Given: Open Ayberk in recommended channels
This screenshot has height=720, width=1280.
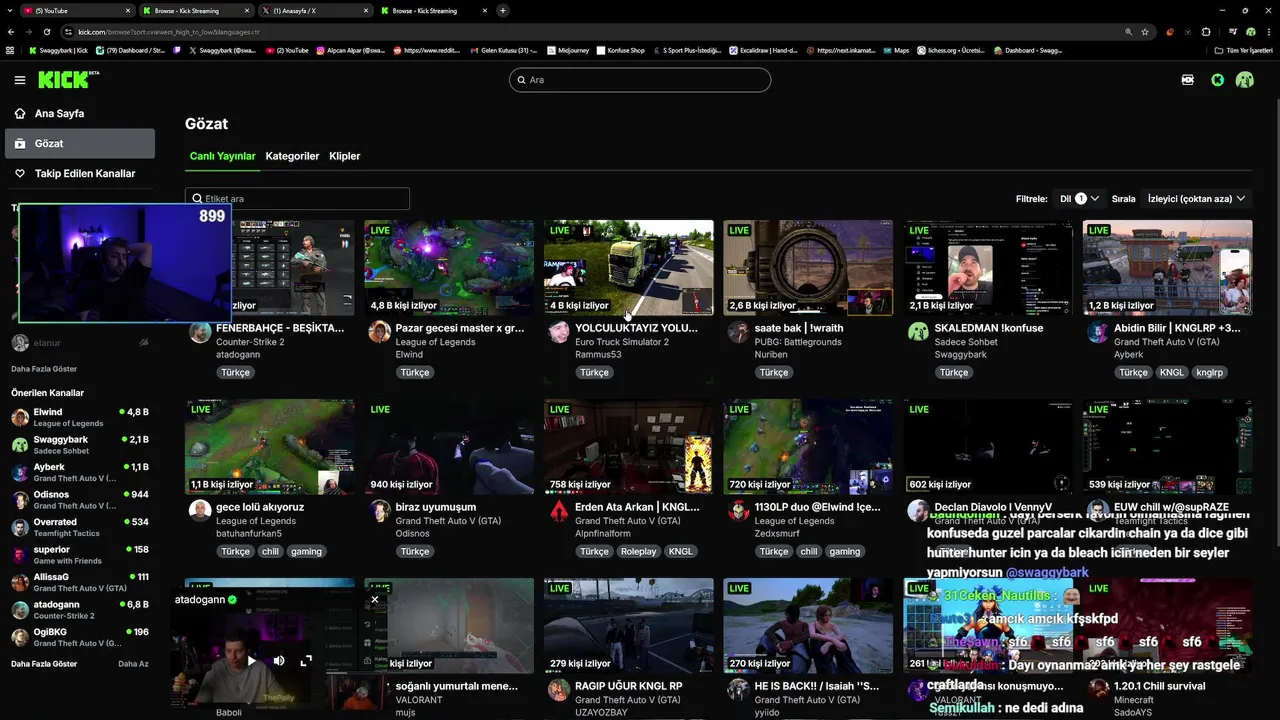Looking at the screenshot, I should (x=80, y=472).
